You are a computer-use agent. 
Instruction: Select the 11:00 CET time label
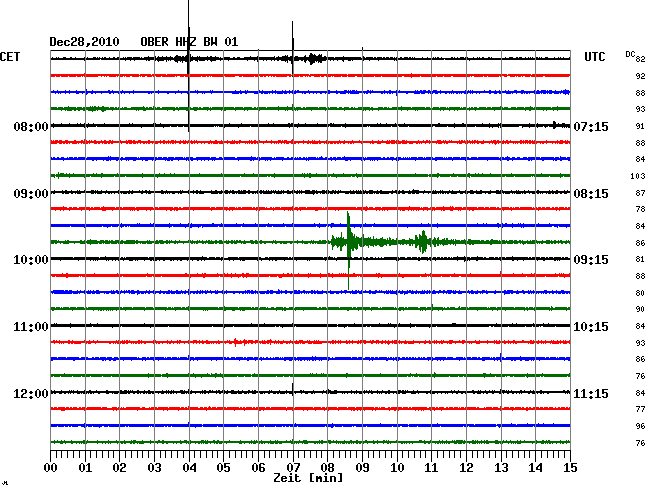point(31,327)
